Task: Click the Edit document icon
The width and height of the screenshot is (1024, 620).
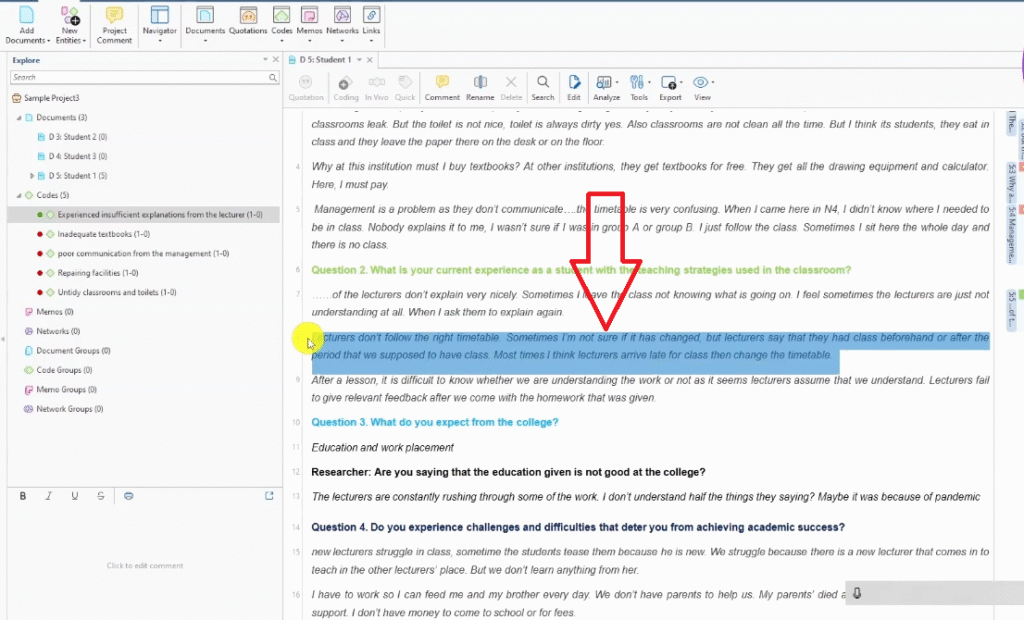Action: tap(574, 87)
